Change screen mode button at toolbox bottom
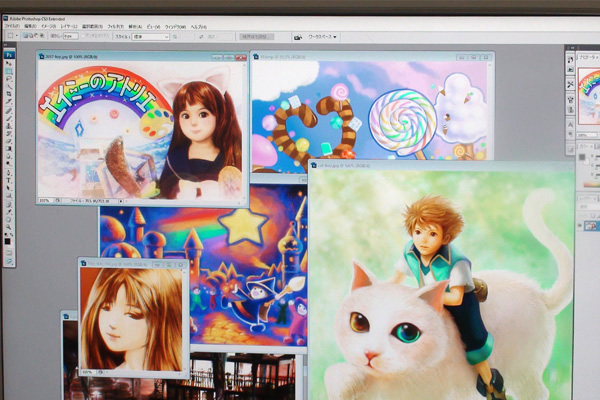Screen dimensions: 600x400 tap(9, 262)
